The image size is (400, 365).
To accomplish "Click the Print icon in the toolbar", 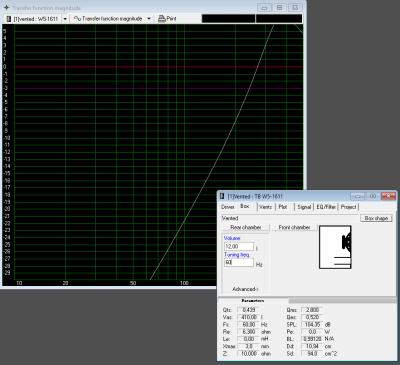I will click(x=162, y=19).
